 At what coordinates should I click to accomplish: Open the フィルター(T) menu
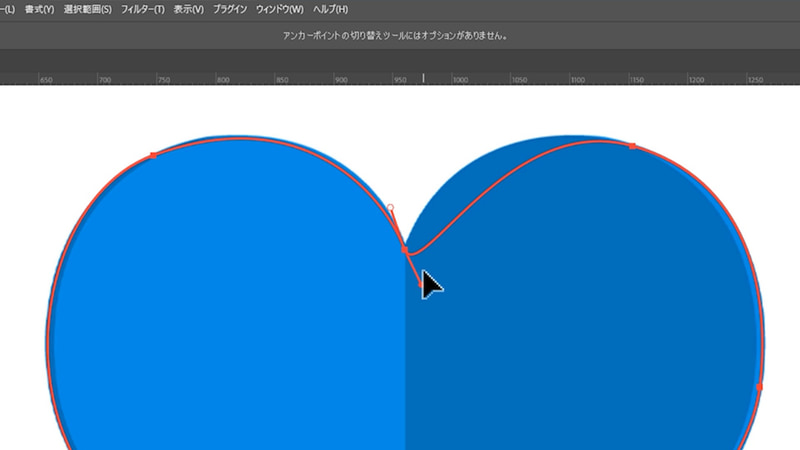pos(142,9)
